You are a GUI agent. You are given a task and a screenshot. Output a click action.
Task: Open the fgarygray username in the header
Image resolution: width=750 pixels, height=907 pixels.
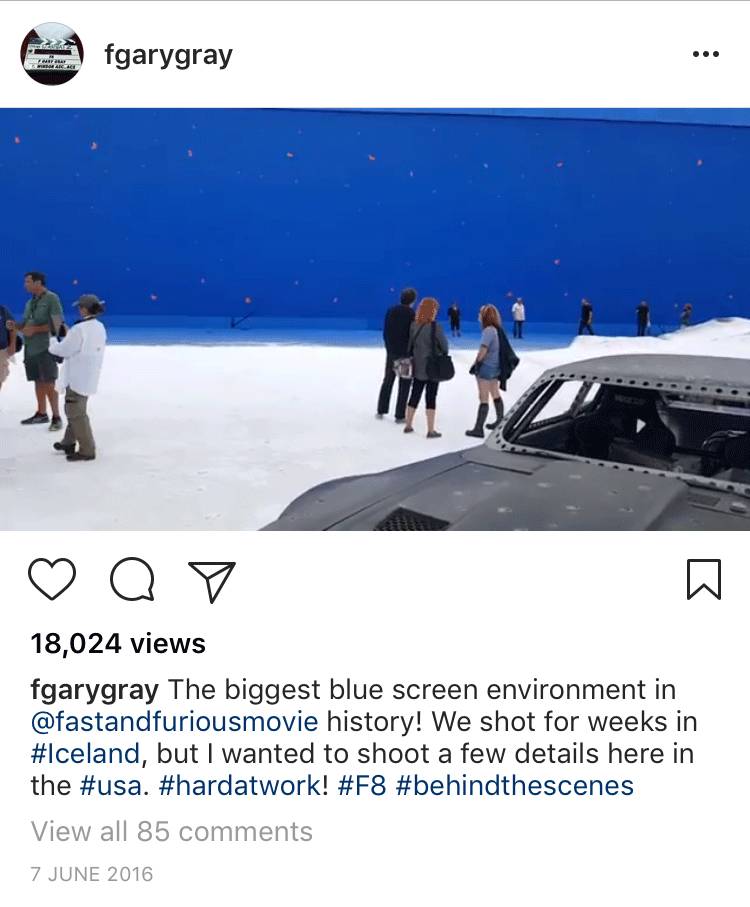tap(168, 56)
